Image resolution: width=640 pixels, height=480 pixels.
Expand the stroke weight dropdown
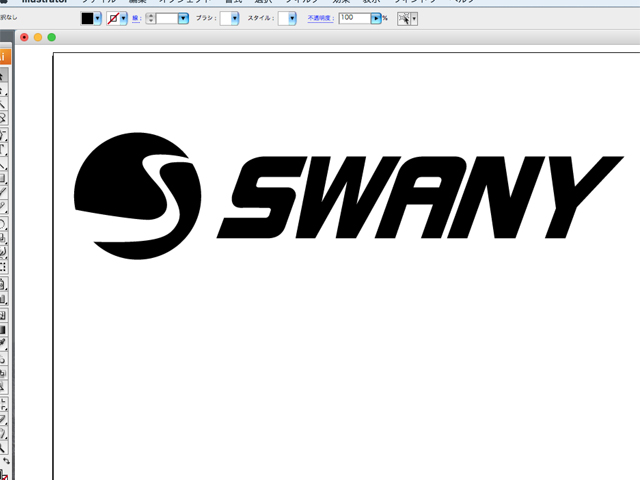coord(183,19)
